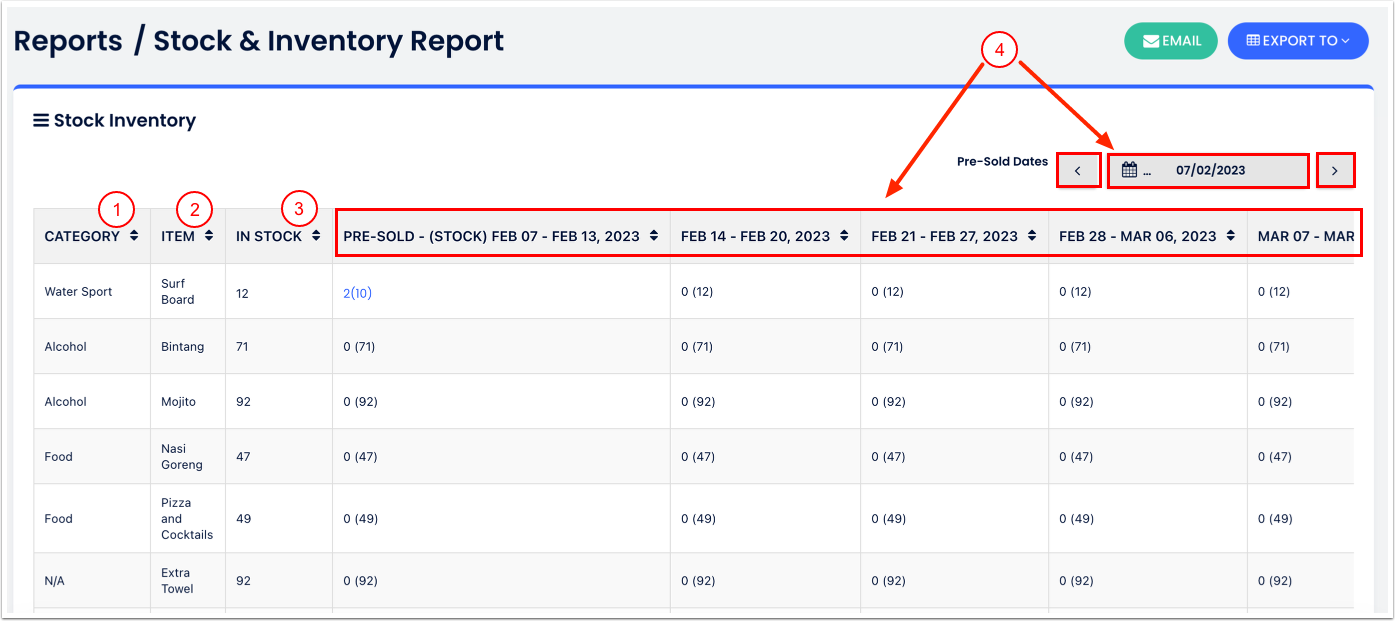Sort the Feb 14 - Feb 20 column
The width and height of the screenshot is (1395, 621).
tap(844, 236)
